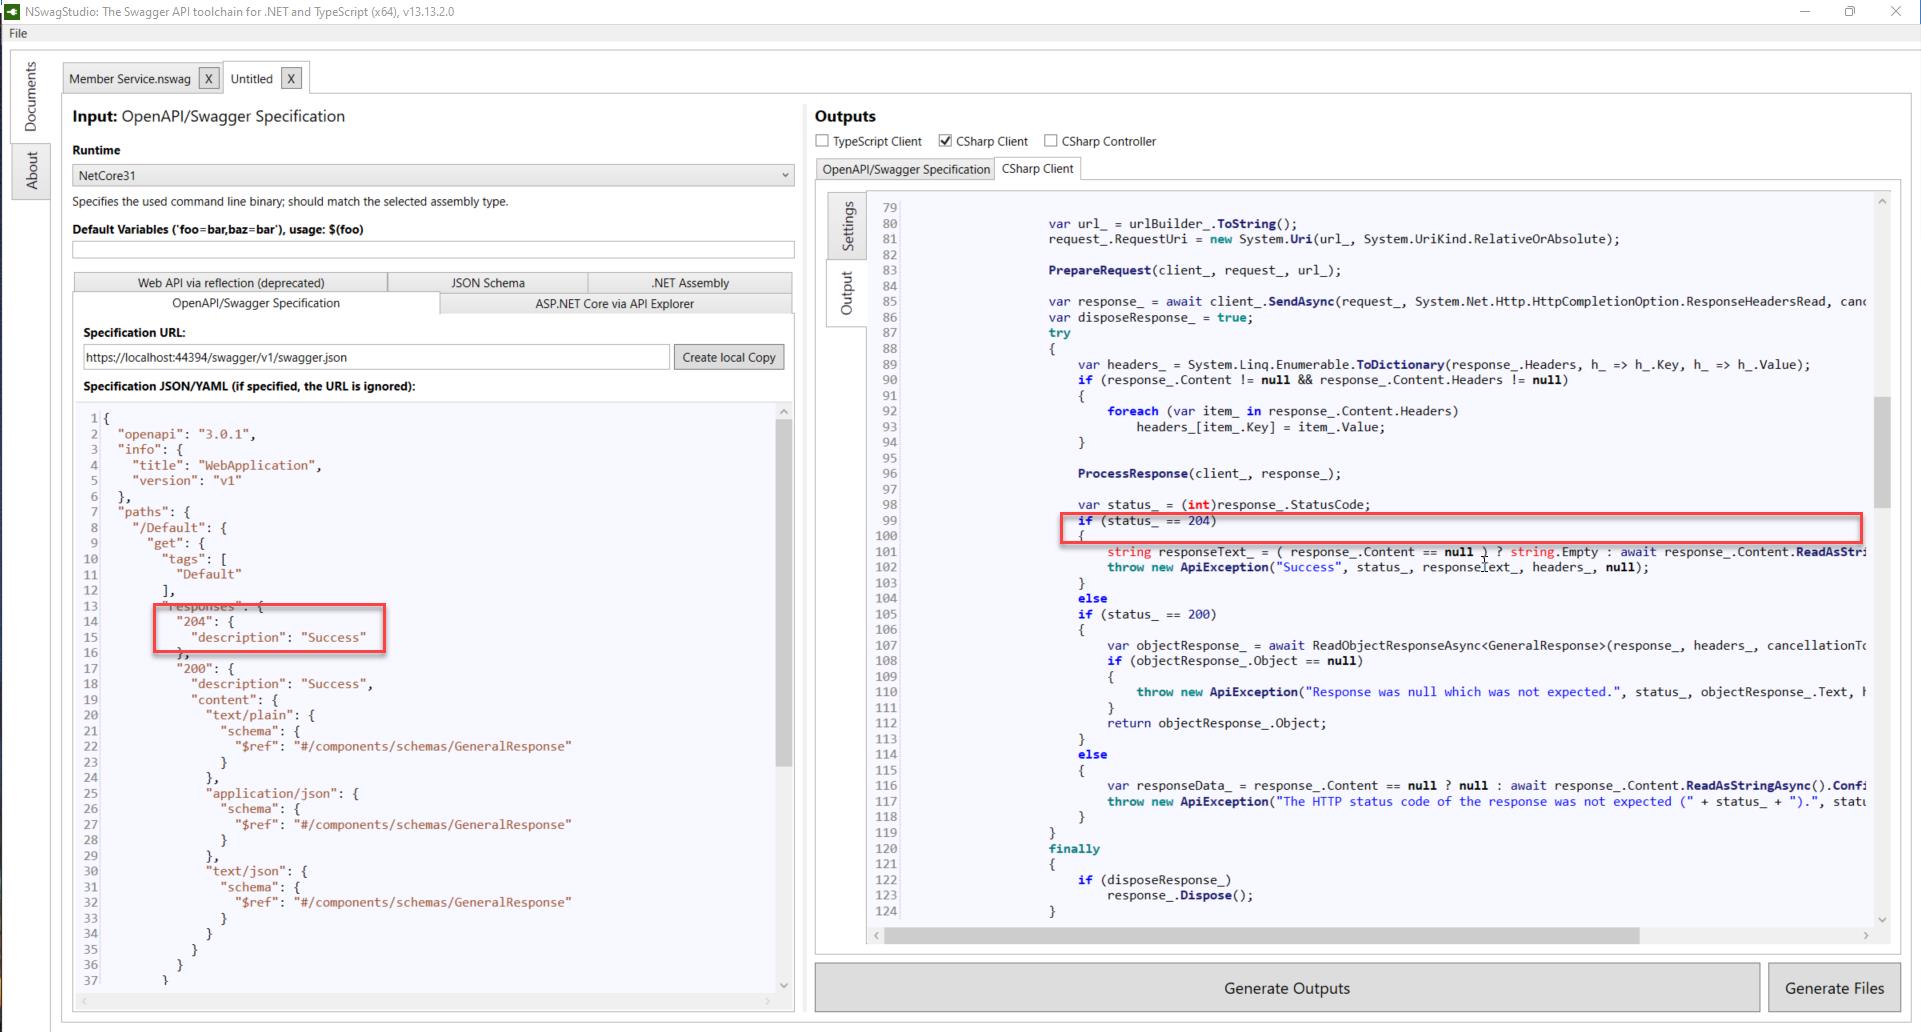Viewport: 1921px width, 1032px height.
Task: Select the Untitled document tab
Action: [251, 79]
